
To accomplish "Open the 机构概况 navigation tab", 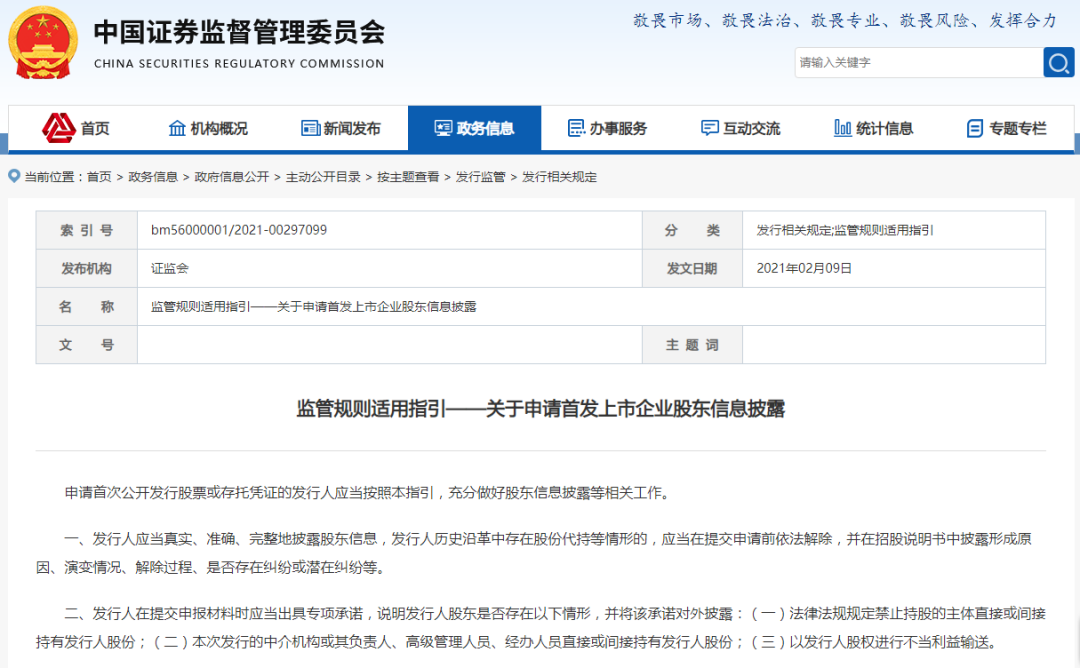I will pos(208,128).
